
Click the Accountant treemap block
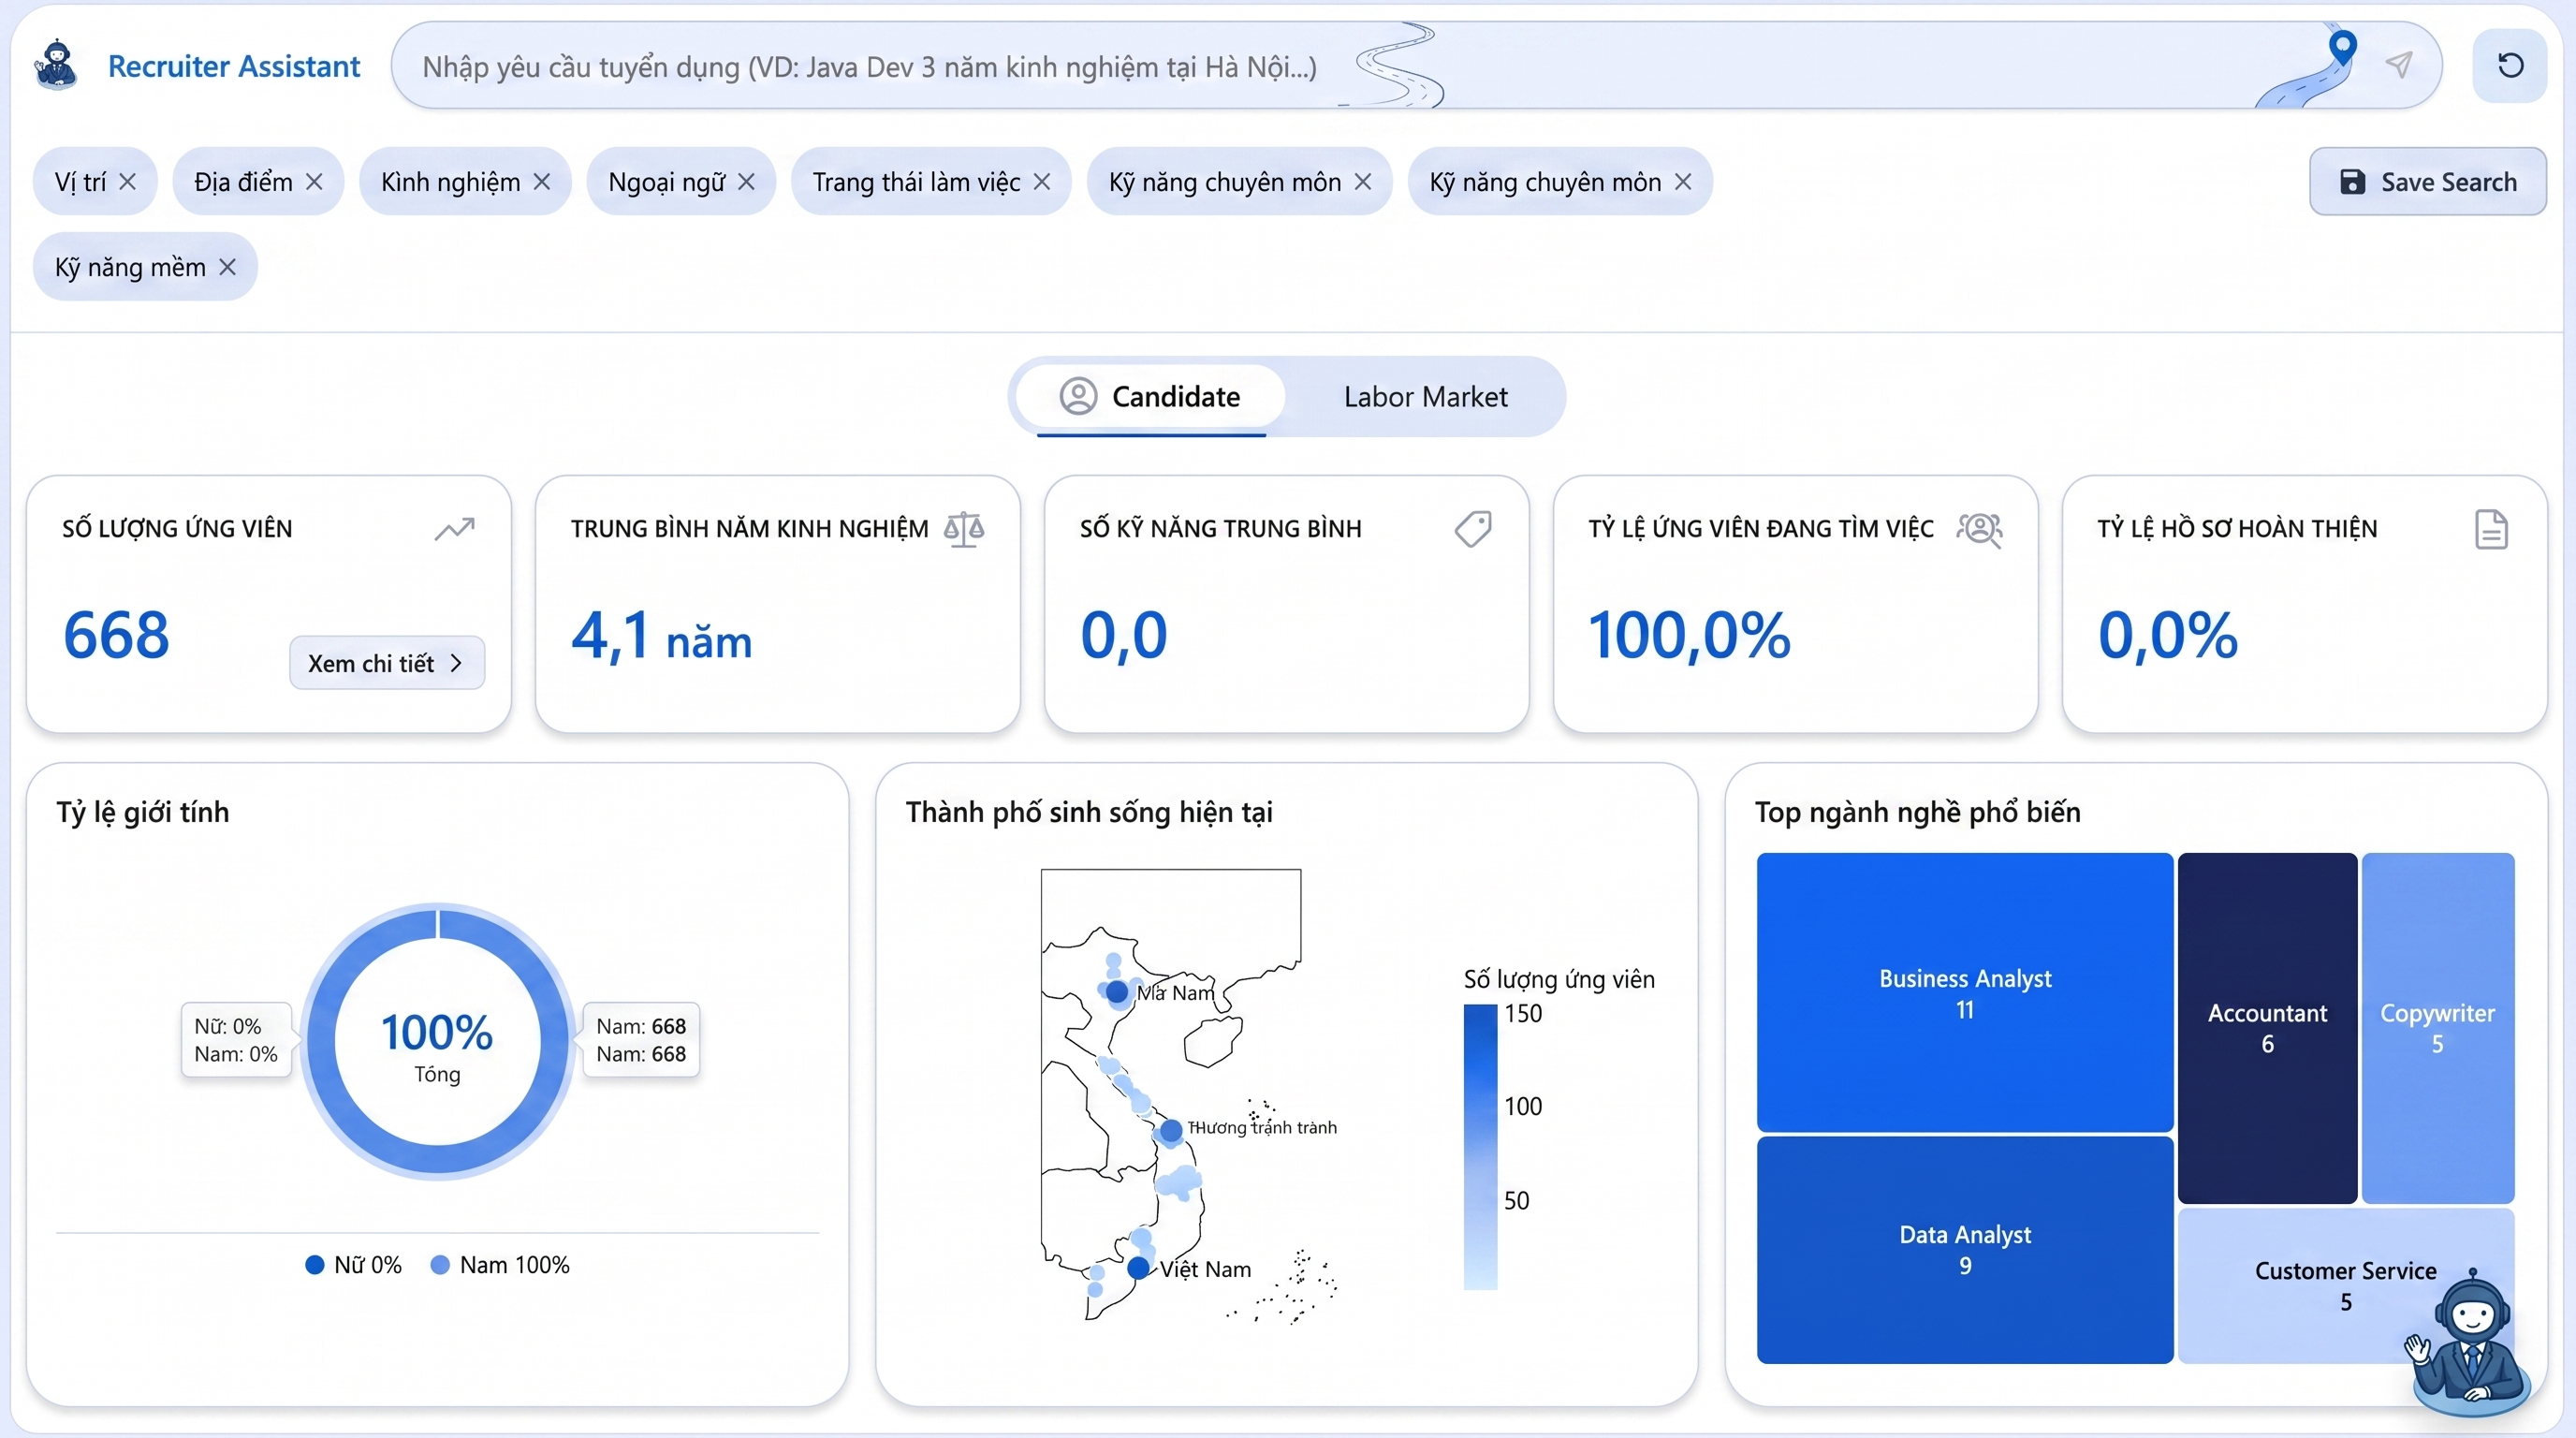[2267, 1028]
